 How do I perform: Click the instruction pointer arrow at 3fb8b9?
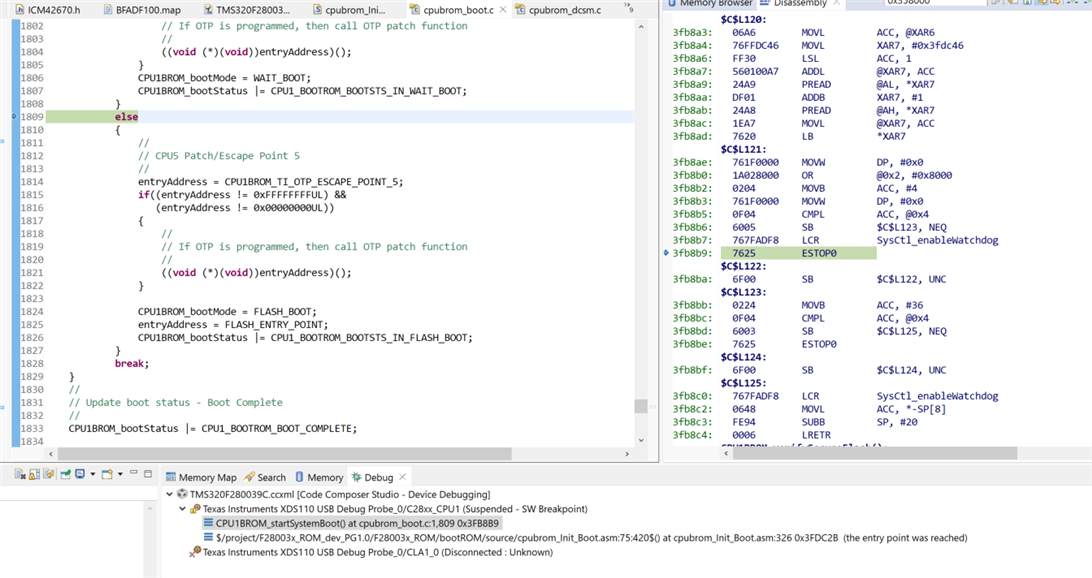pyautogui.click(x=666, y=254)
